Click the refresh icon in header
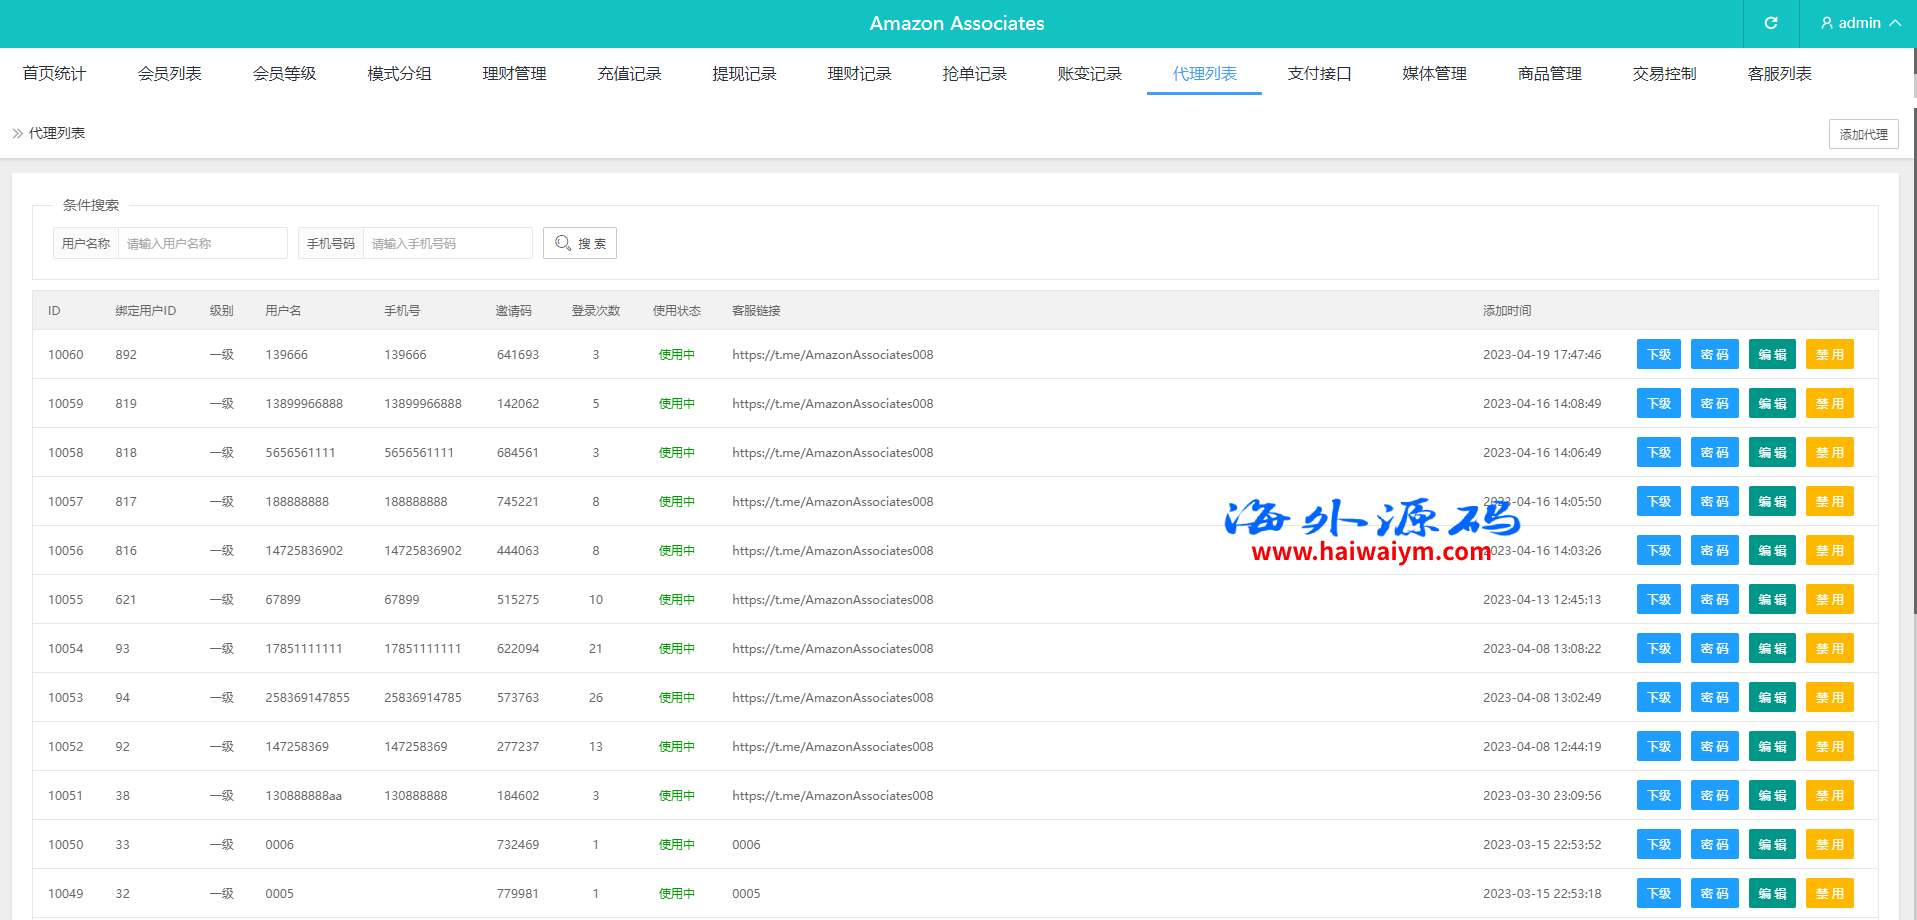1917x920 pixels. [1770, 23]
